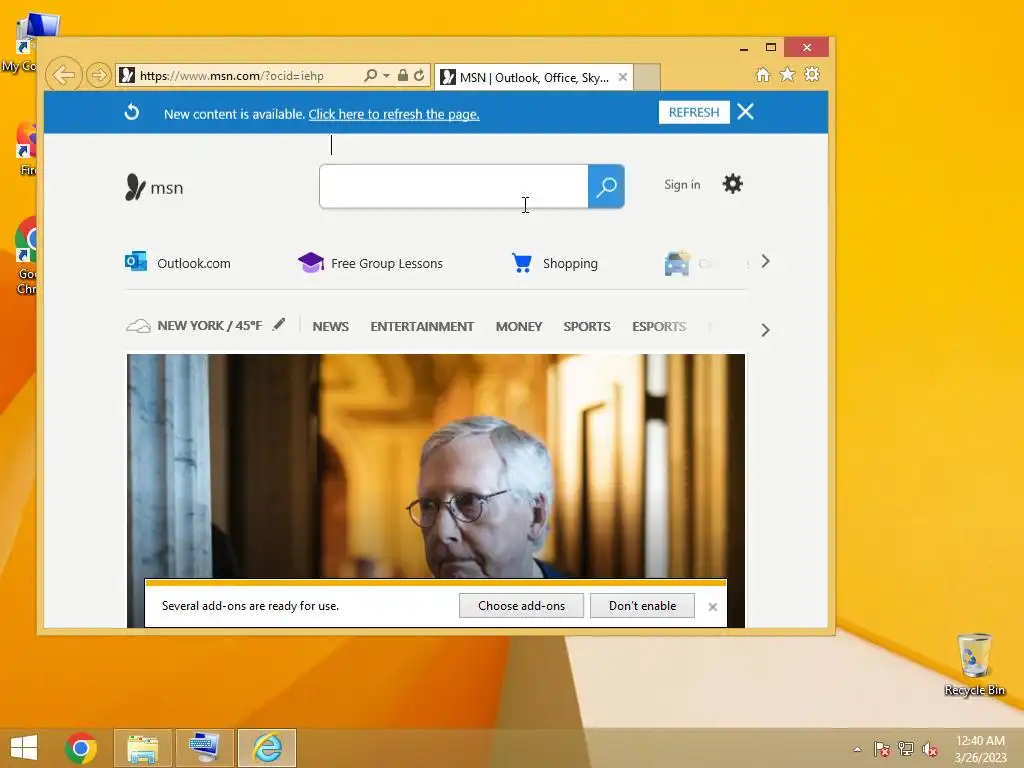Select the Firefox desktop shortcut
This screenshot has width=1024, height=768.
[x=26, y=149]
